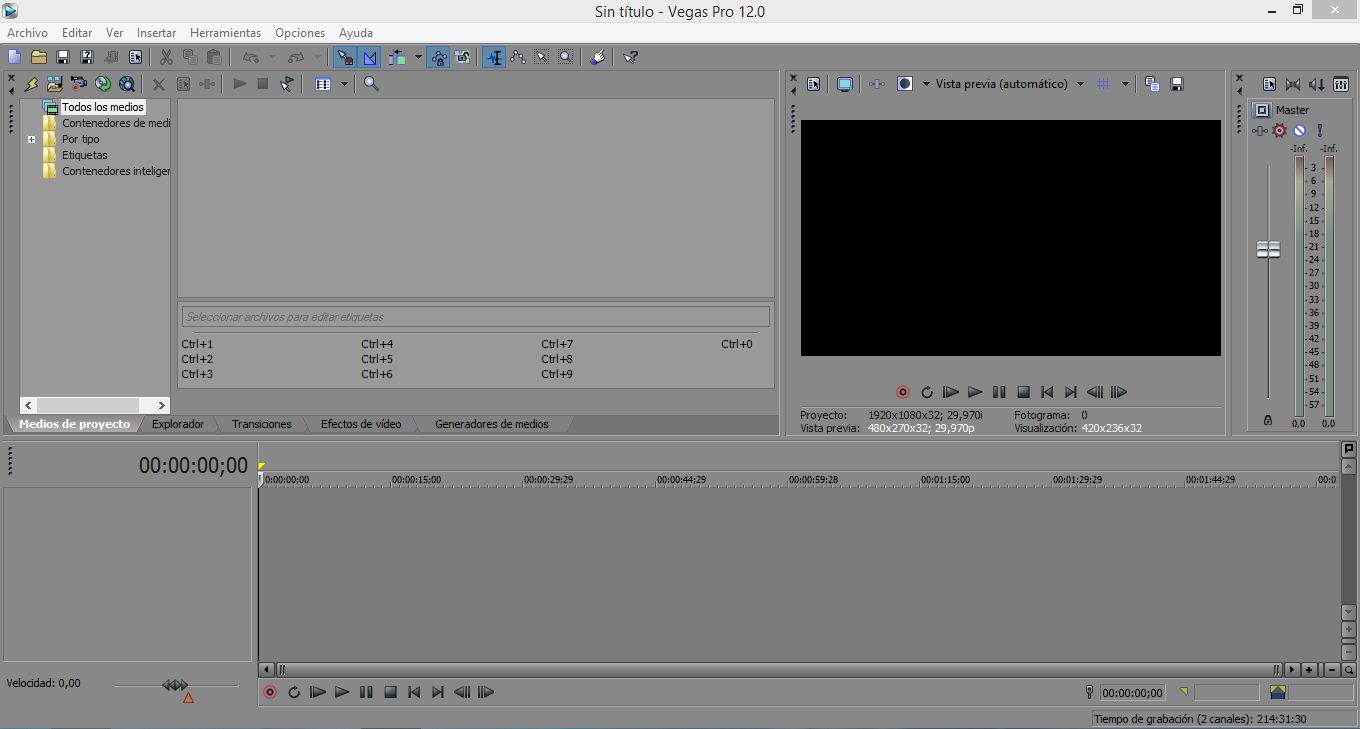Open the Herramientas menu
Viewport: 1360px width, 729px height.
click(x=225, y=33)
